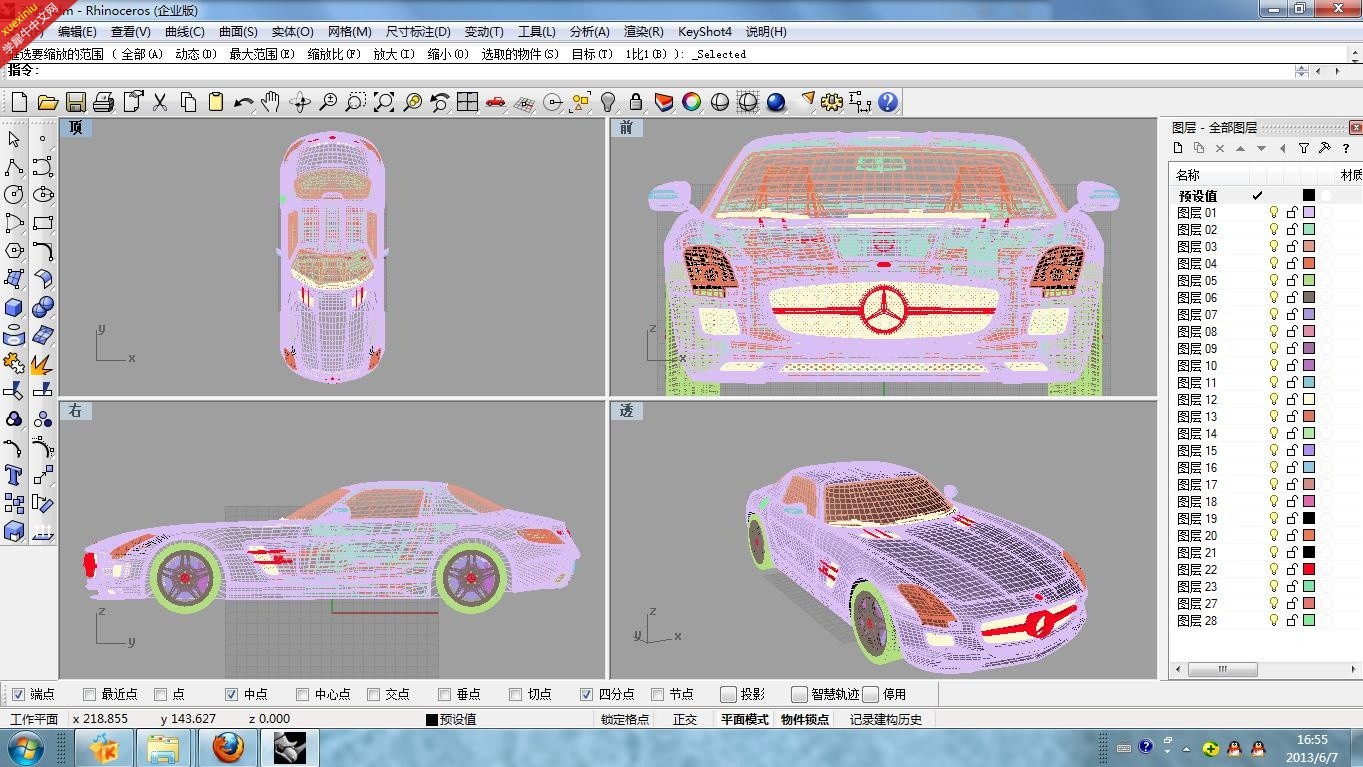Select the Polyline tool in sidebar
The height and width of the screenshot is (767, 1363).
tap(14, 167)
